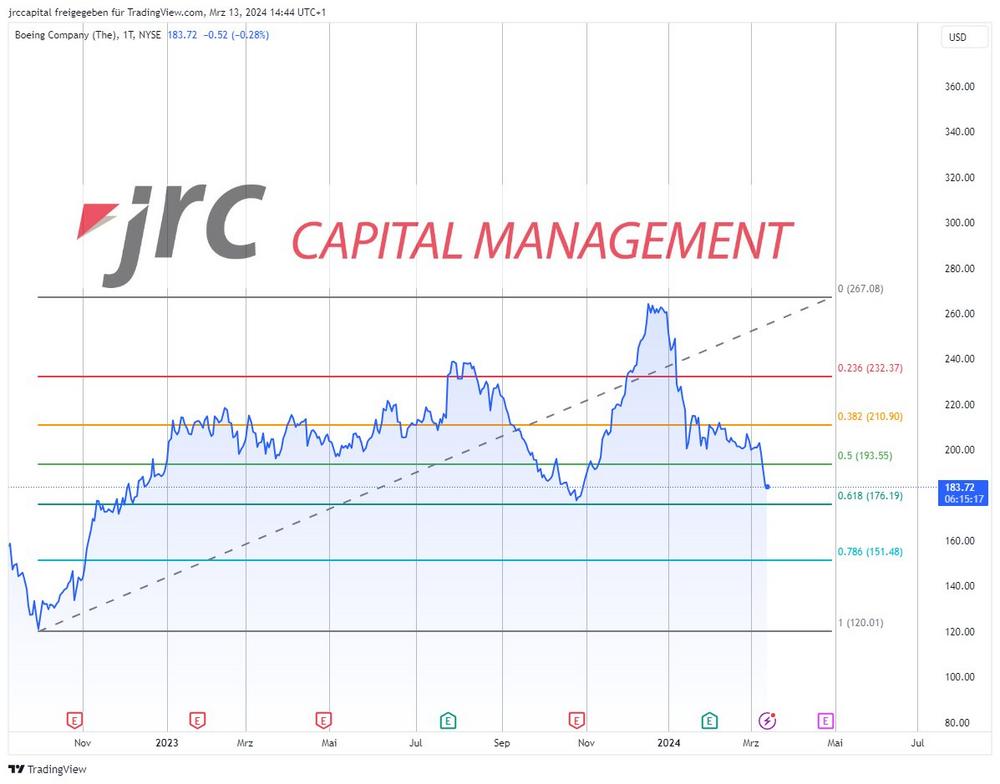Click the 220.00 price axis label

(x=960, y=404)
